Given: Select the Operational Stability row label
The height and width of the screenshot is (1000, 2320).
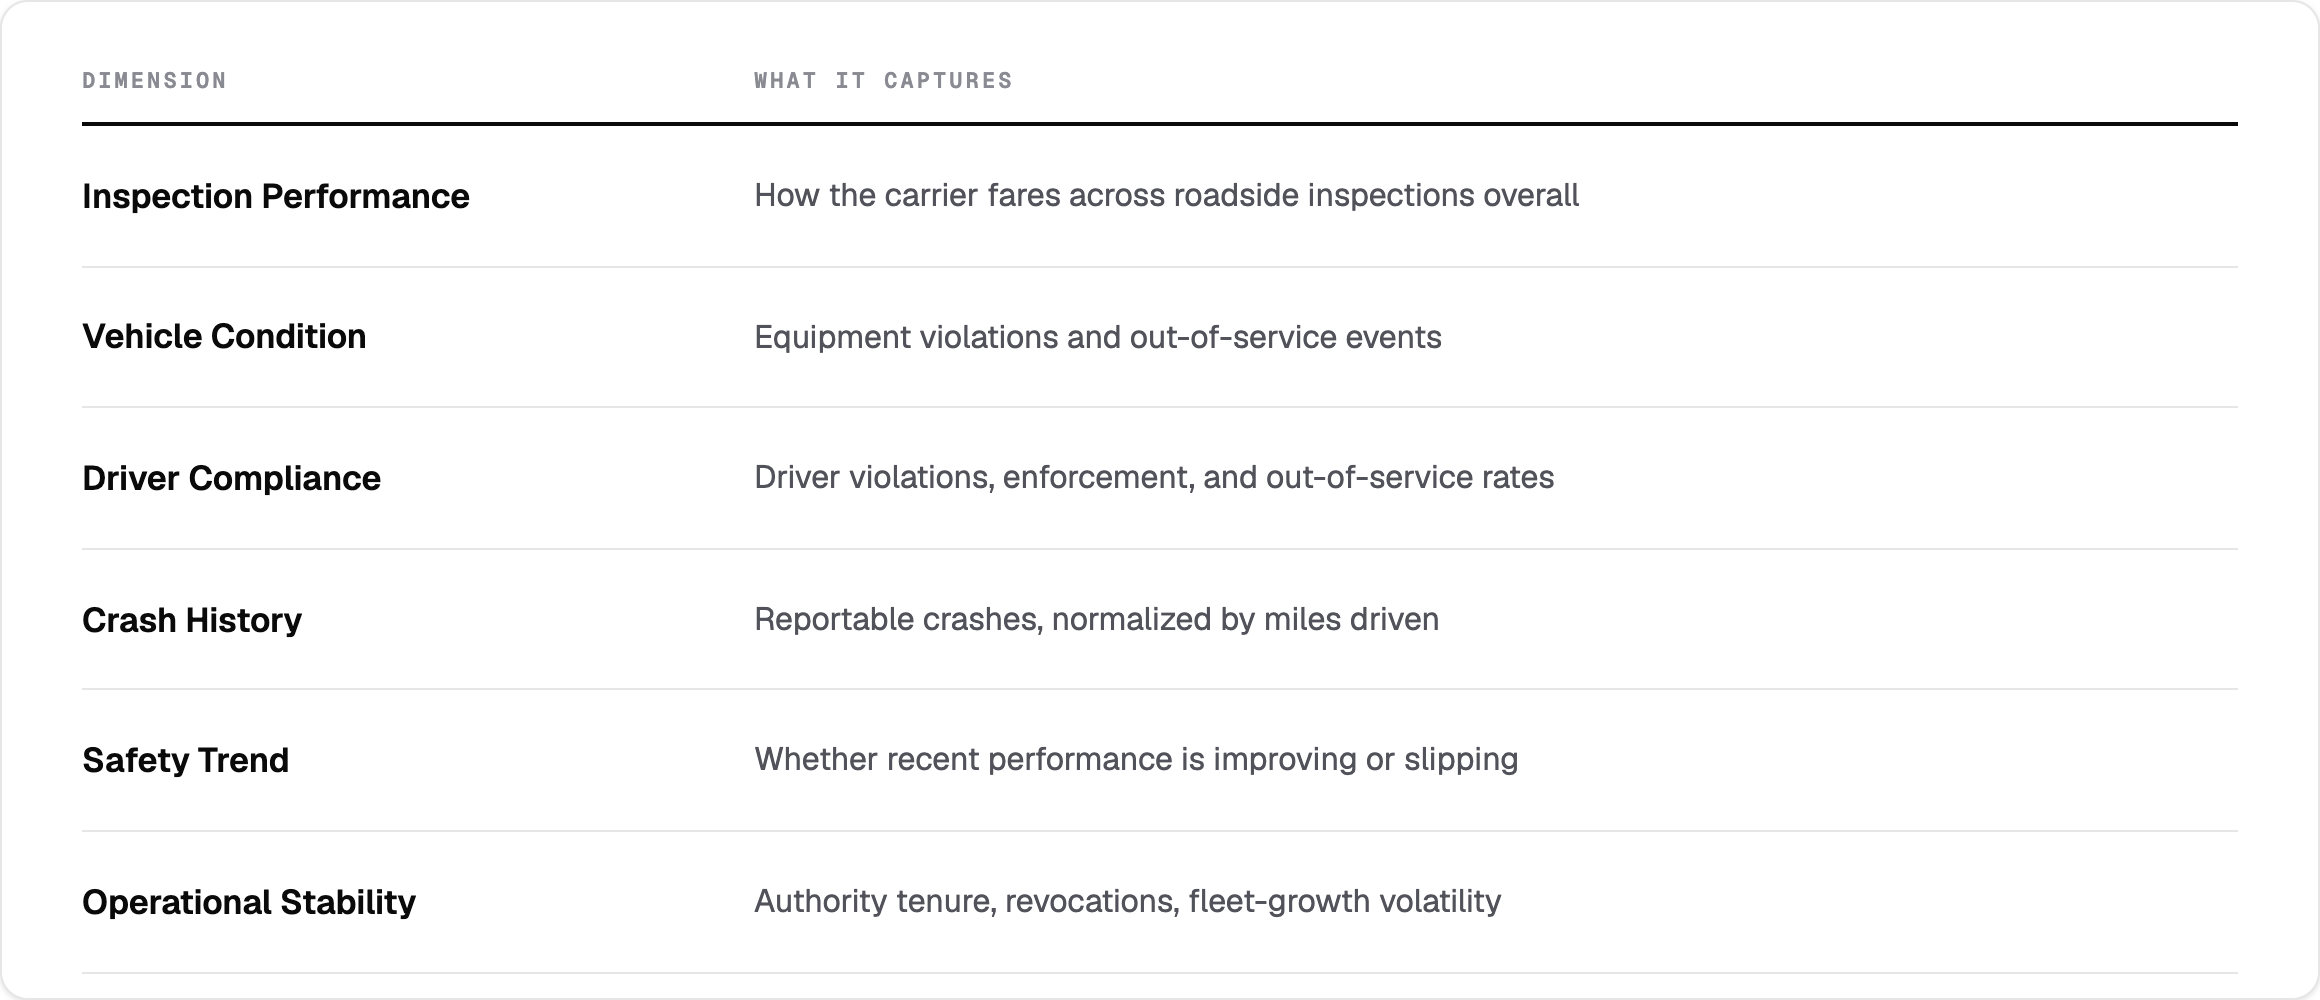Looking at the screenshot, I should [248, 902].
